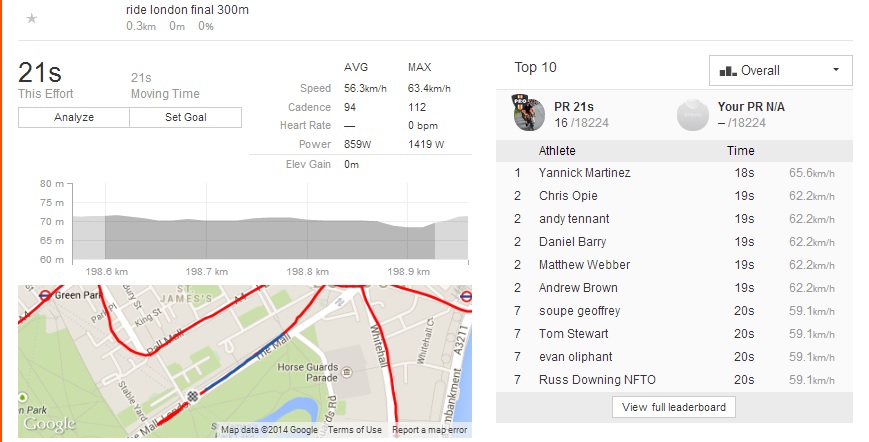
Task: Click the Set Goal button
Action: (x=185, y=117)
